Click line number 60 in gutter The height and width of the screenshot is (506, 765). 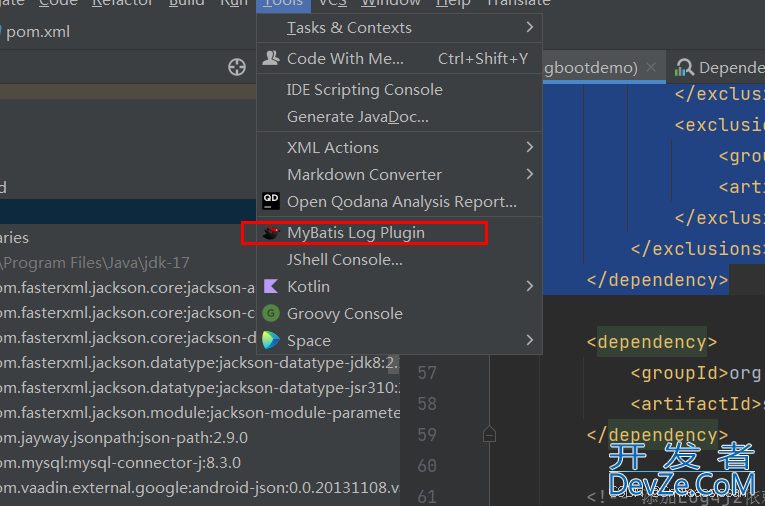click(427, 466)
